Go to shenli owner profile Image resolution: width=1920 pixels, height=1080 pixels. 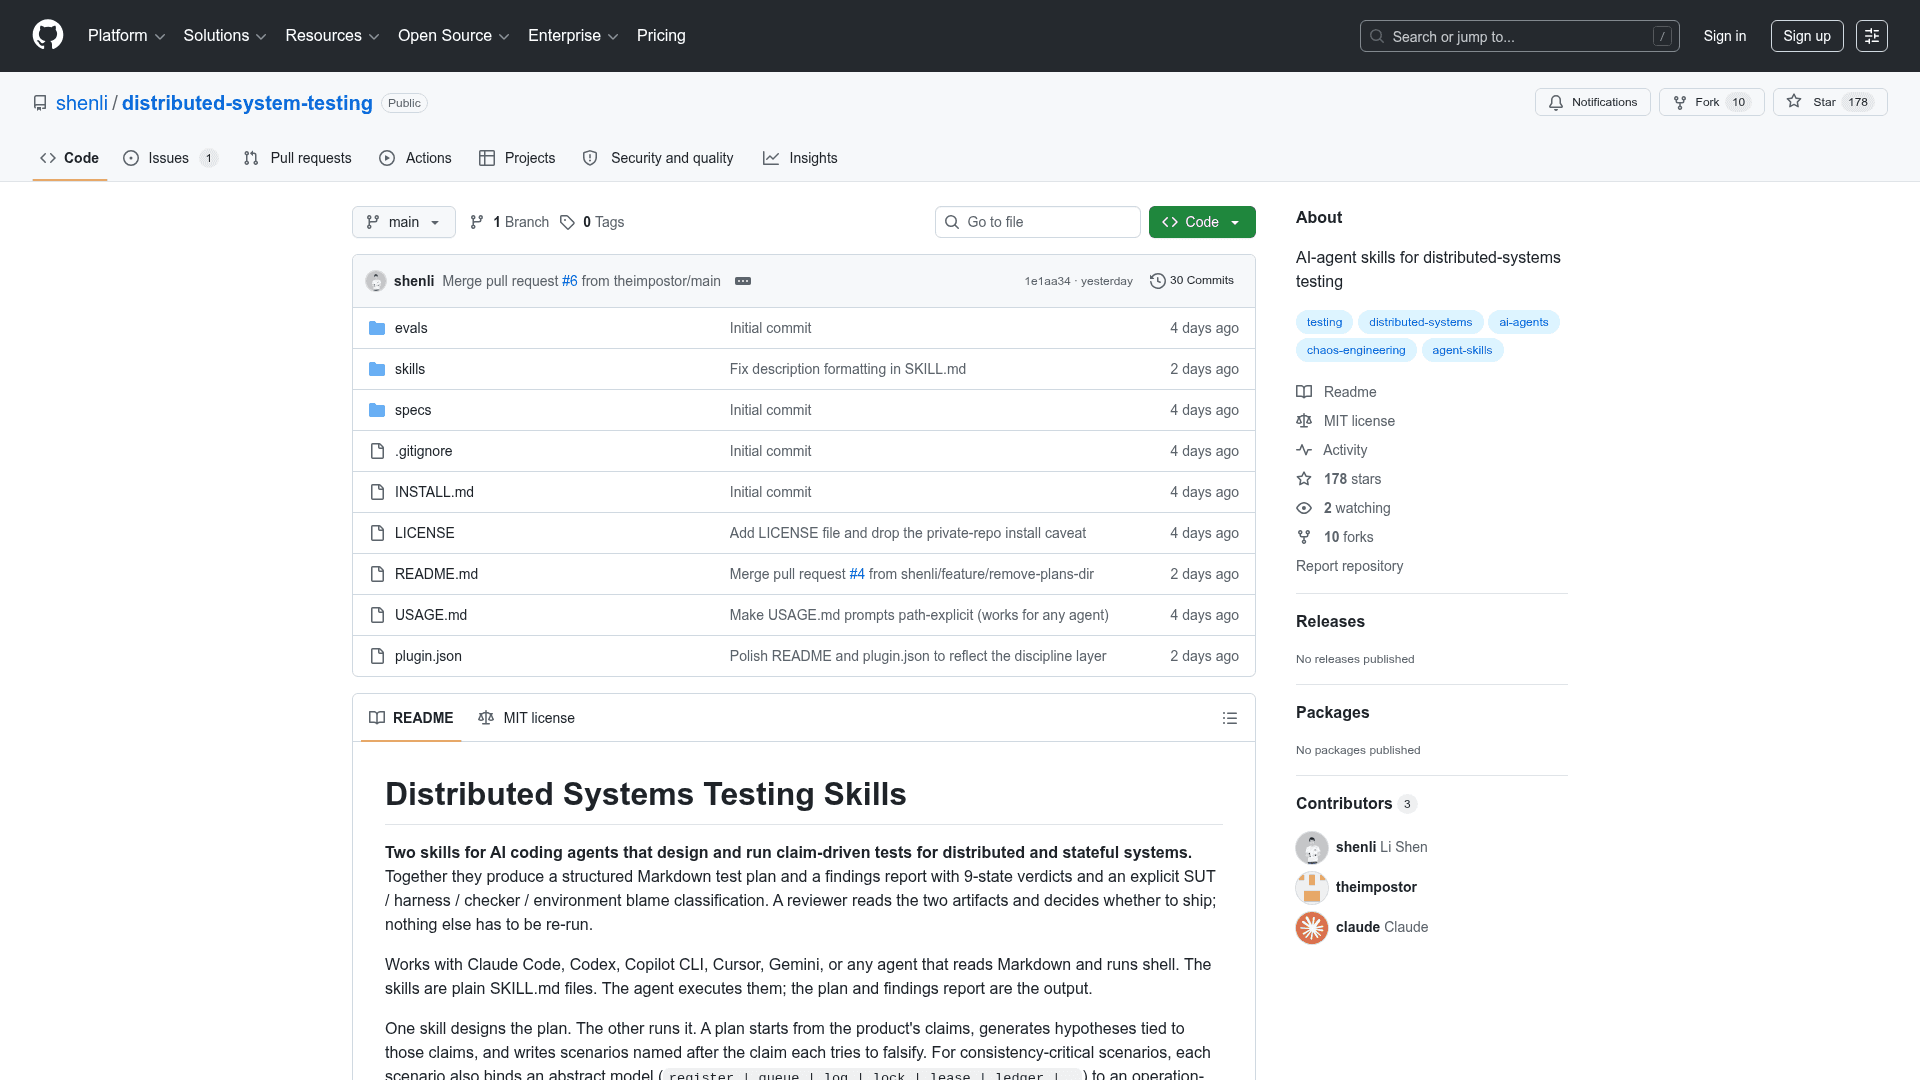pos(82,103)
